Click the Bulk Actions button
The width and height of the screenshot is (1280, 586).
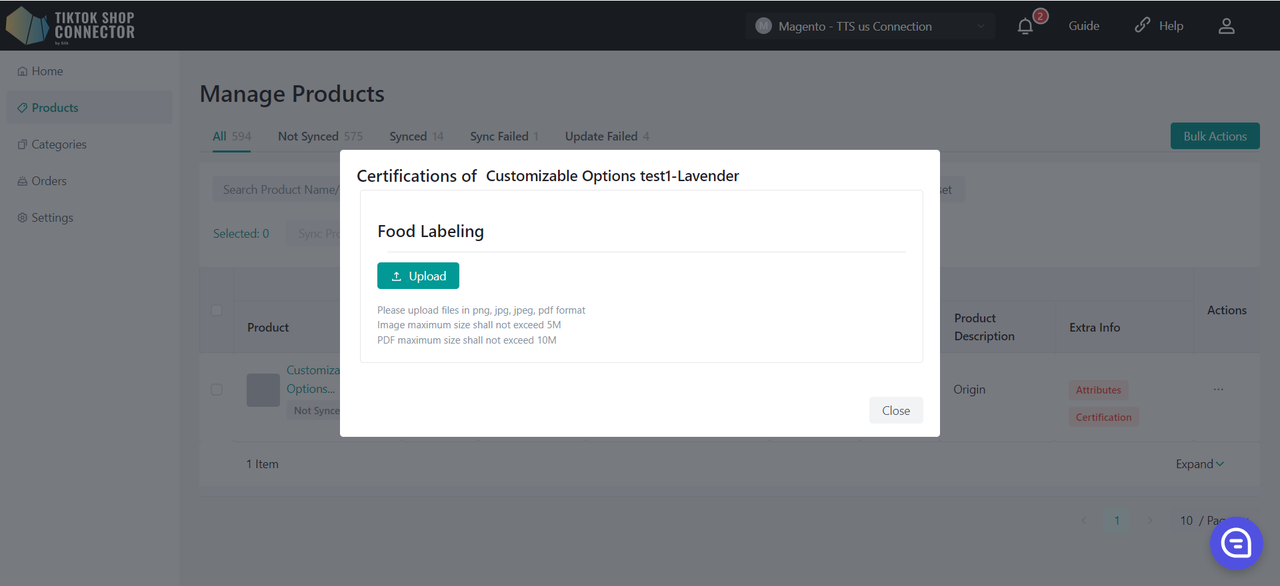1214,137
